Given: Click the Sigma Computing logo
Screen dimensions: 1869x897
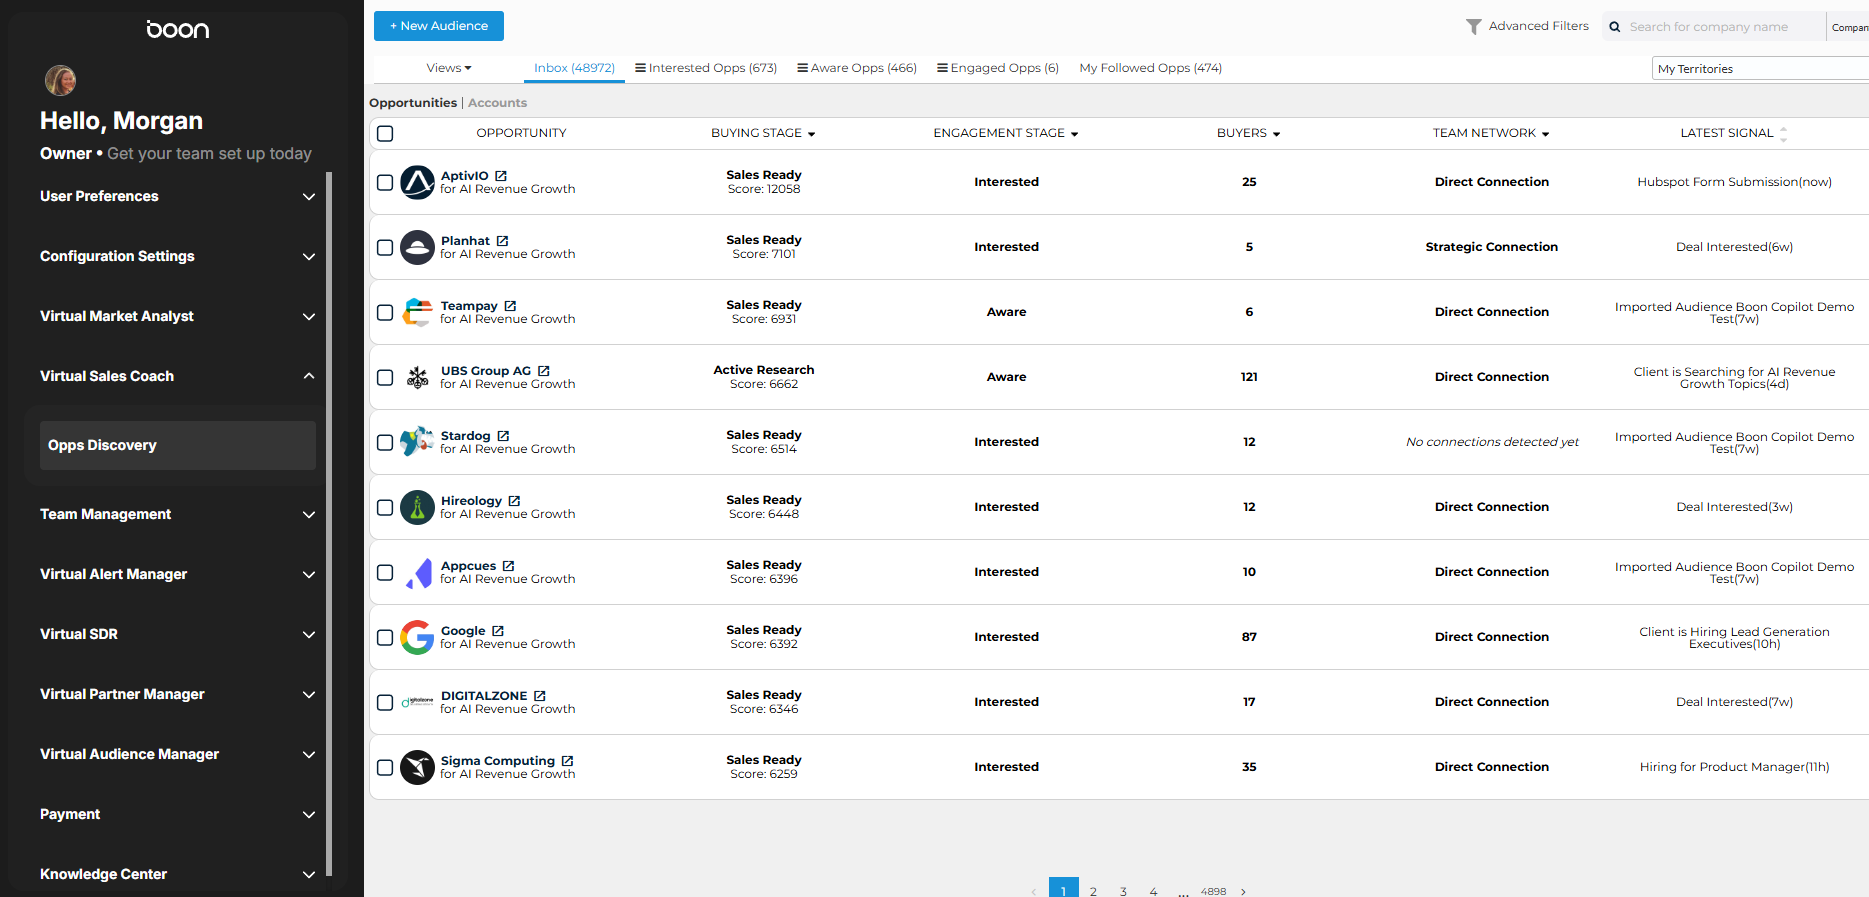Looking at the screenshot, I should coord(417,767).
